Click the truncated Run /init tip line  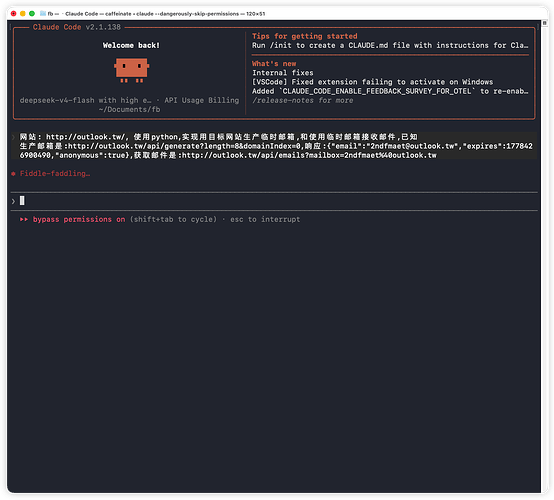390,45
